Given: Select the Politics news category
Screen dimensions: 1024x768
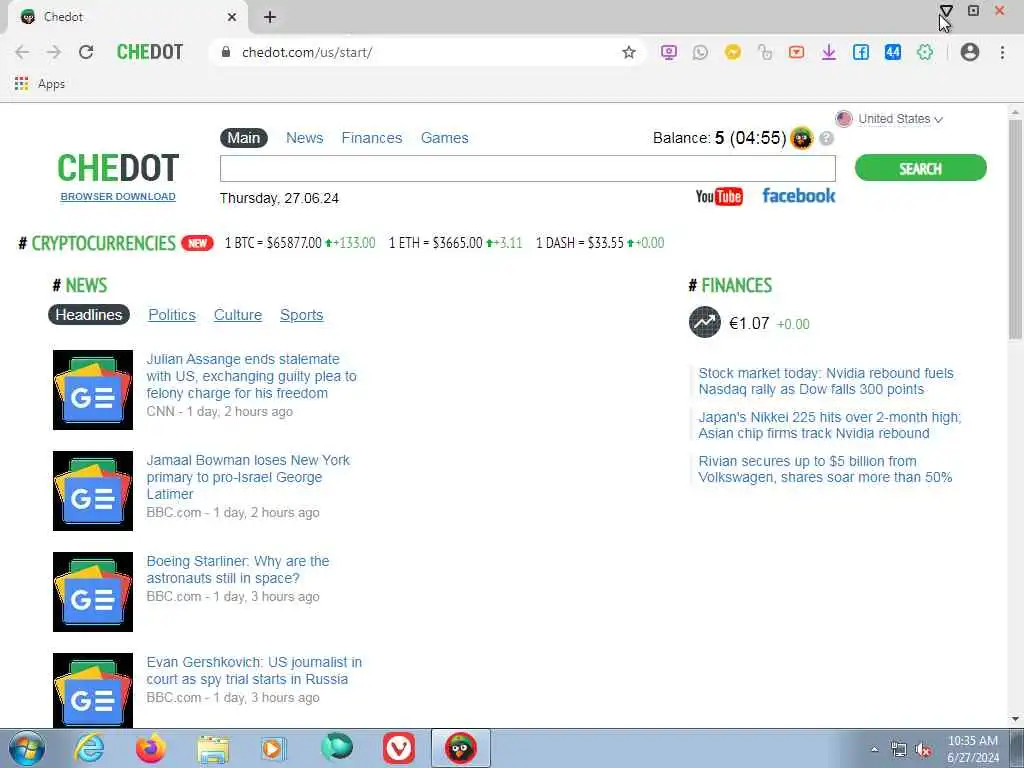Looking at the screenshot, I should pos(172,315).
